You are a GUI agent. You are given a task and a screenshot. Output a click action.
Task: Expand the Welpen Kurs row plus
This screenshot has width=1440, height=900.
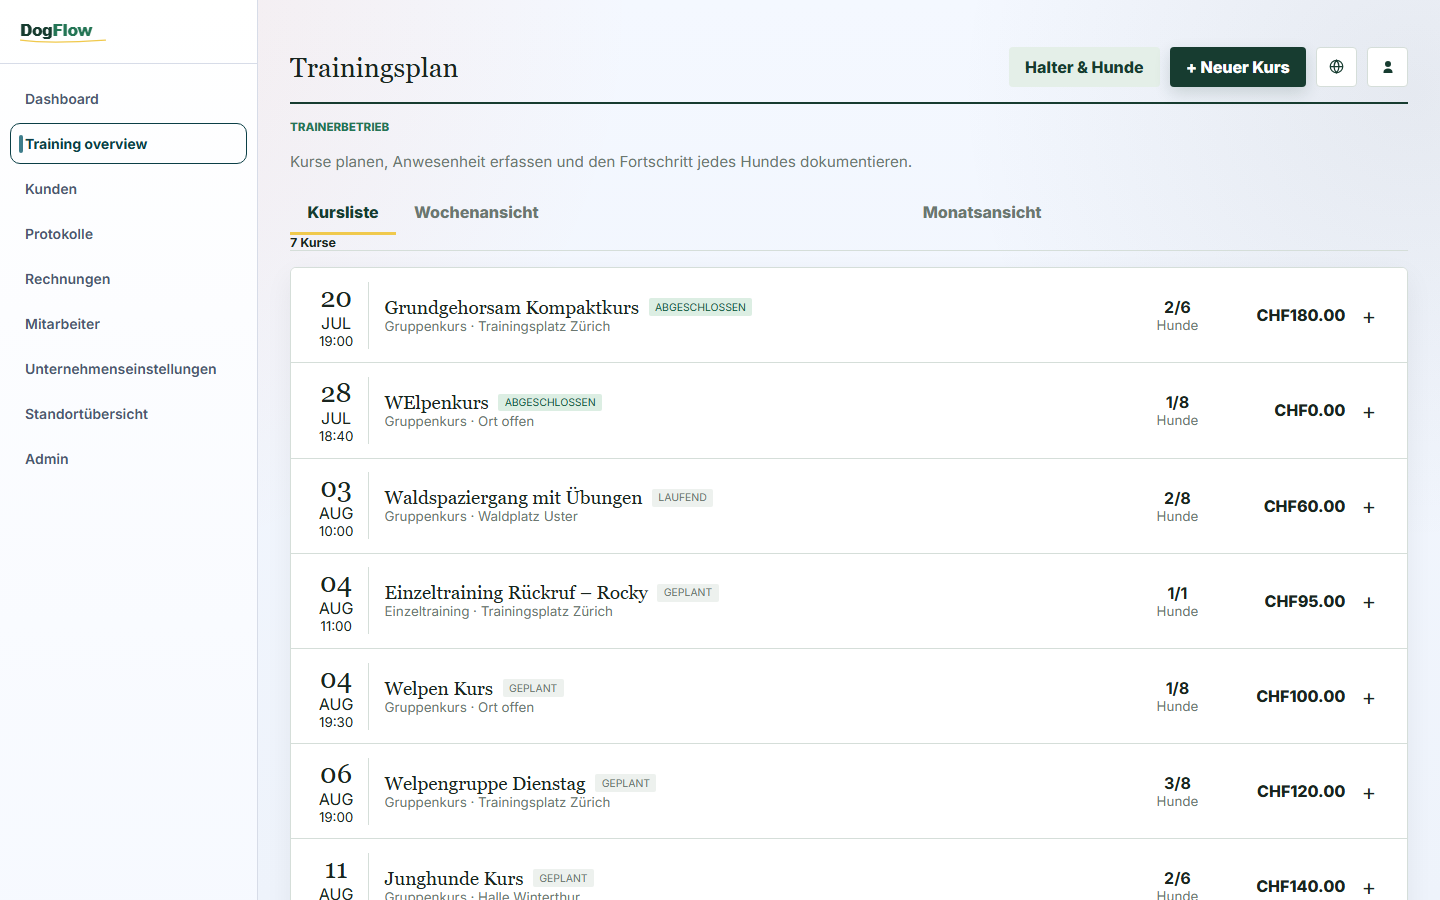click(x=1369, y=698)
